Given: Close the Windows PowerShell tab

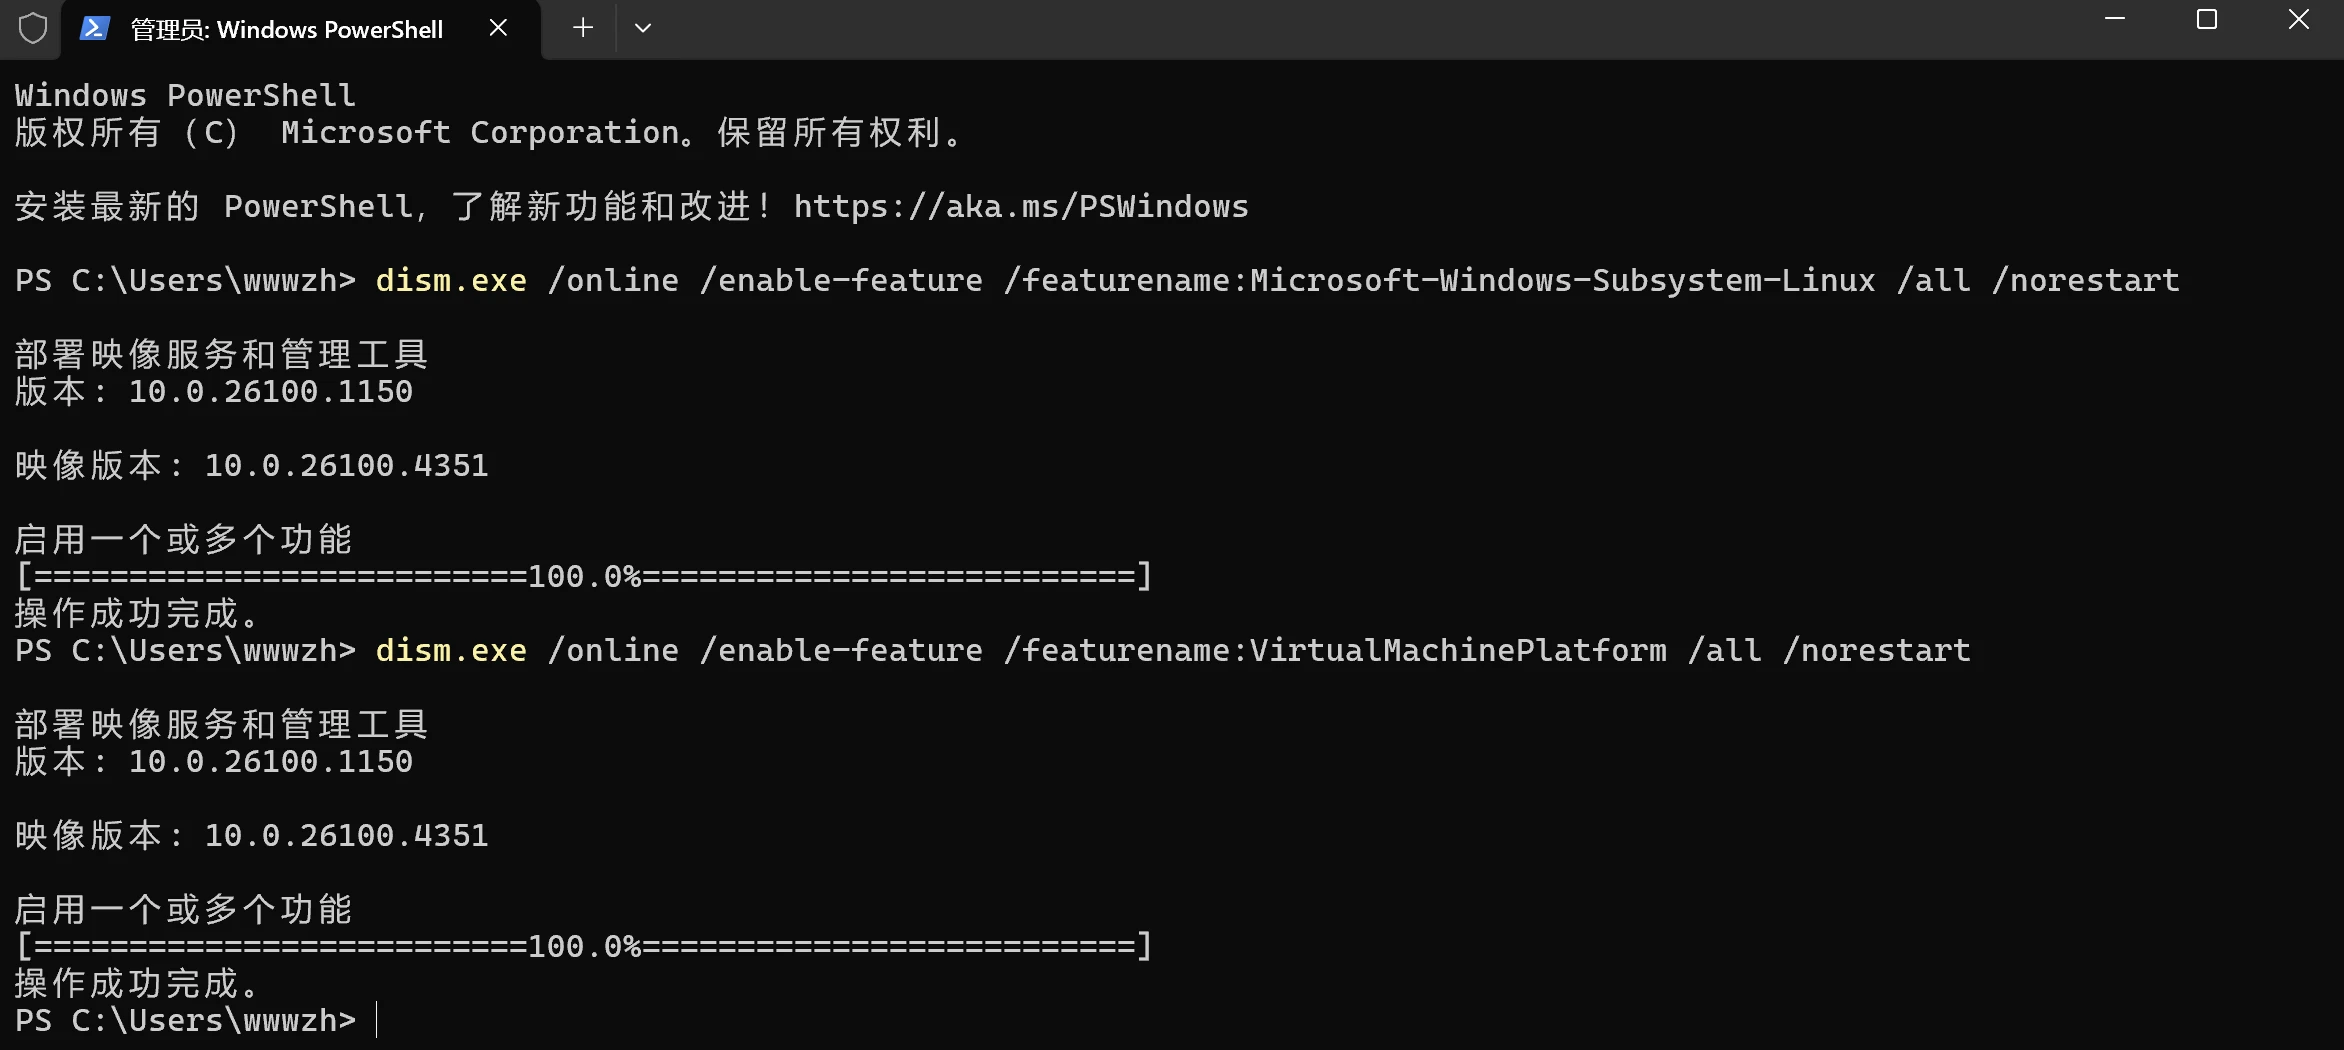Looking at the screenshot, I should click(x=498, y=28).
